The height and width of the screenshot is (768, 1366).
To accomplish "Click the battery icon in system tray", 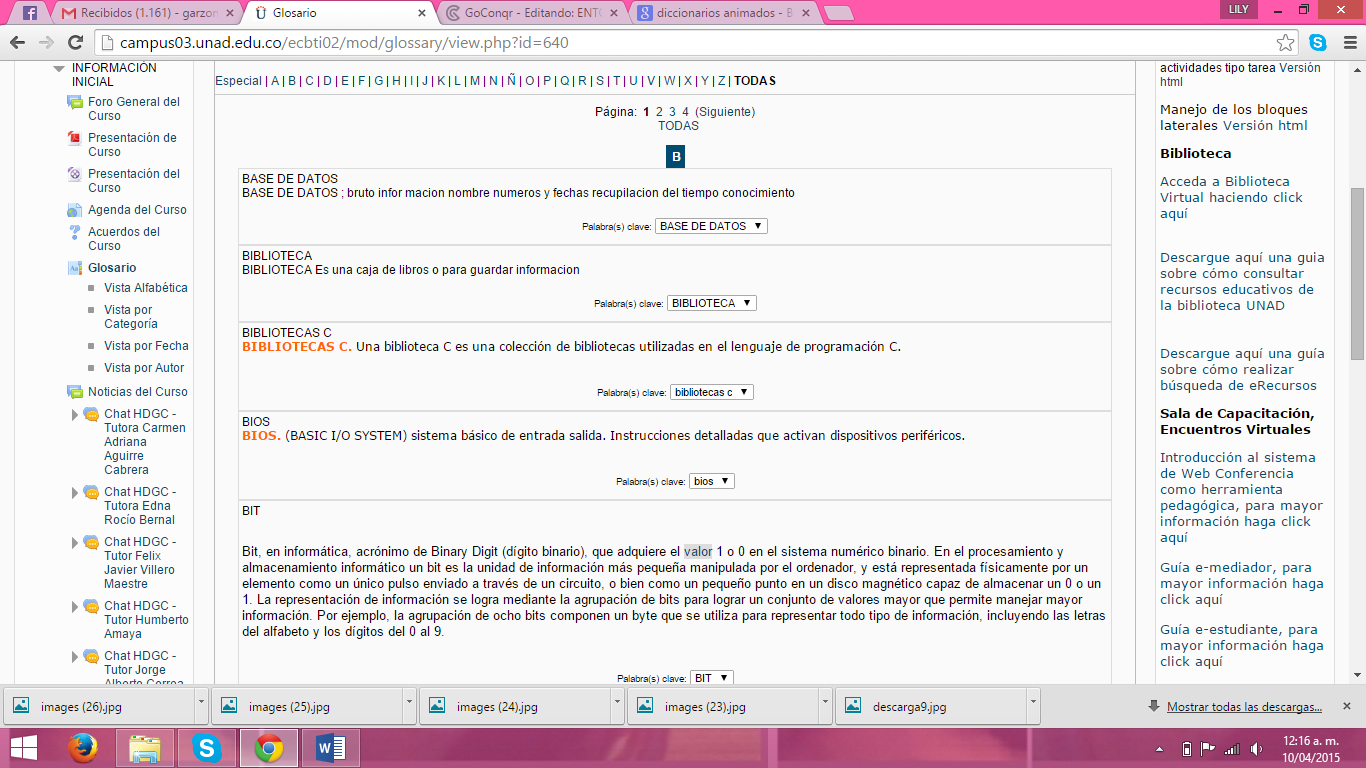I will (1187, 748).
